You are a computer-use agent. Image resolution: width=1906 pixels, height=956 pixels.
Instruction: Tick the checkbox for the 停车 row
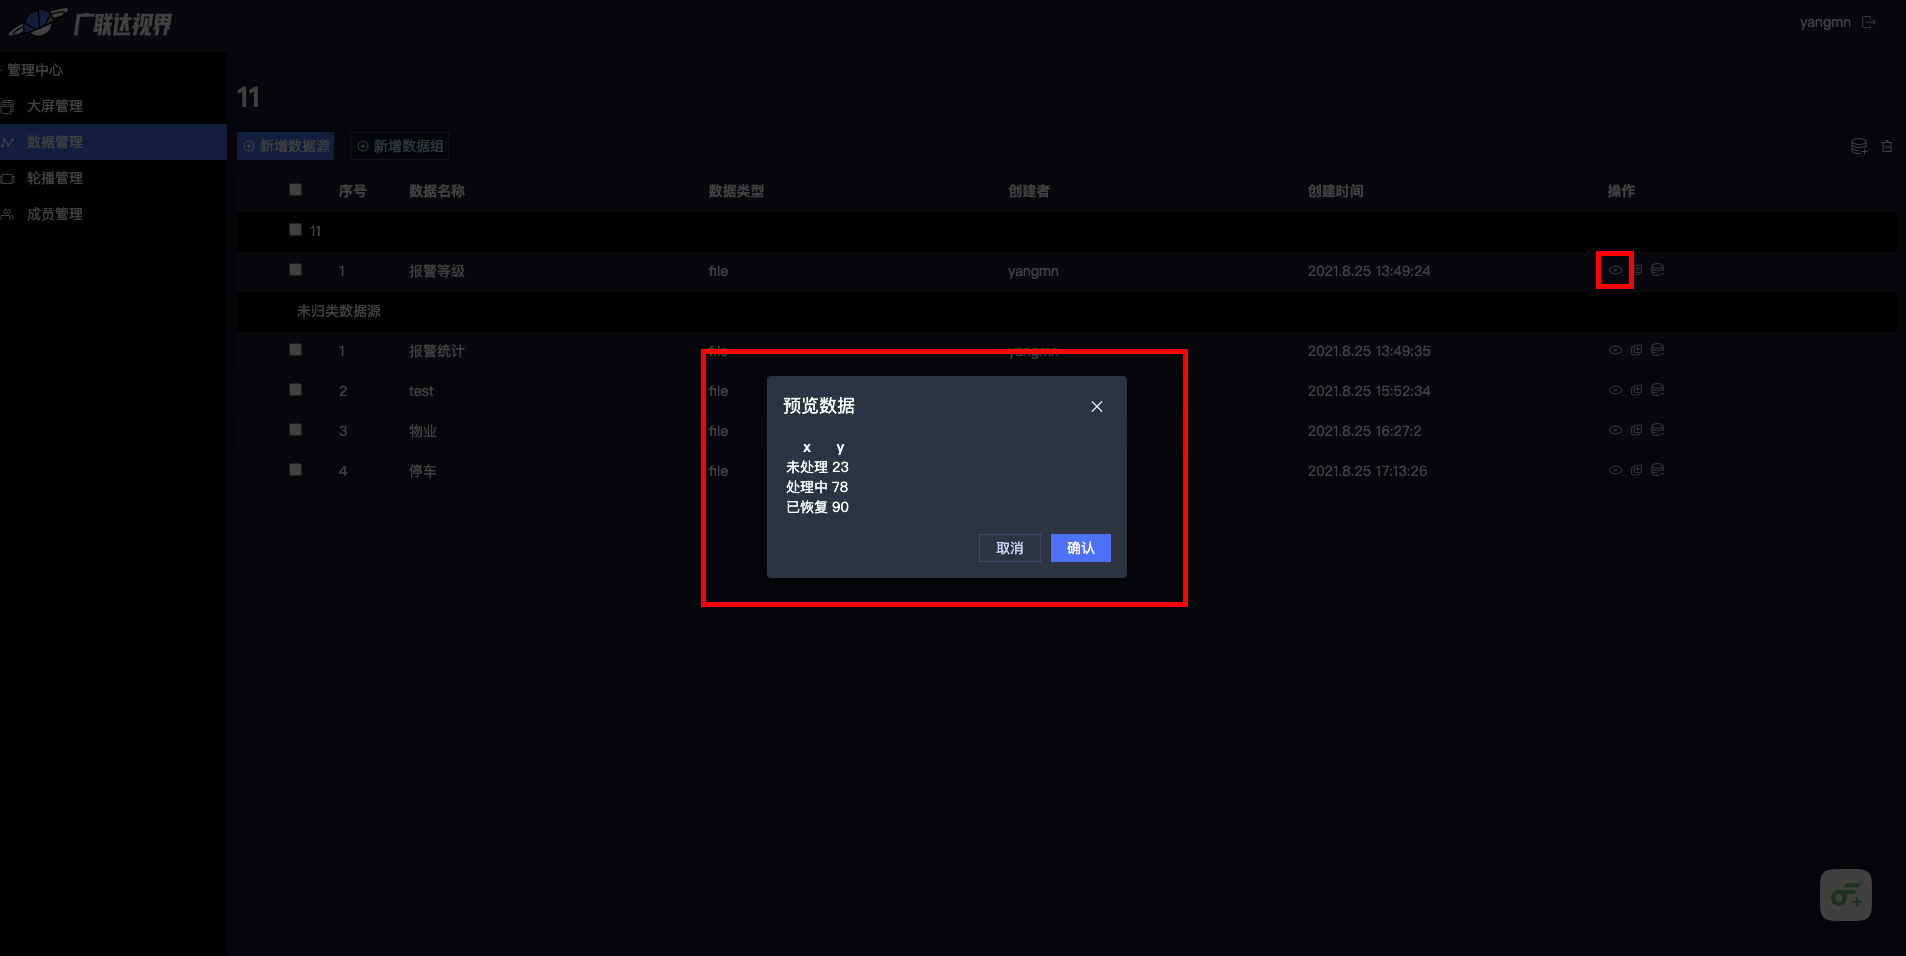pyautogui.click(x=295, y=470)
